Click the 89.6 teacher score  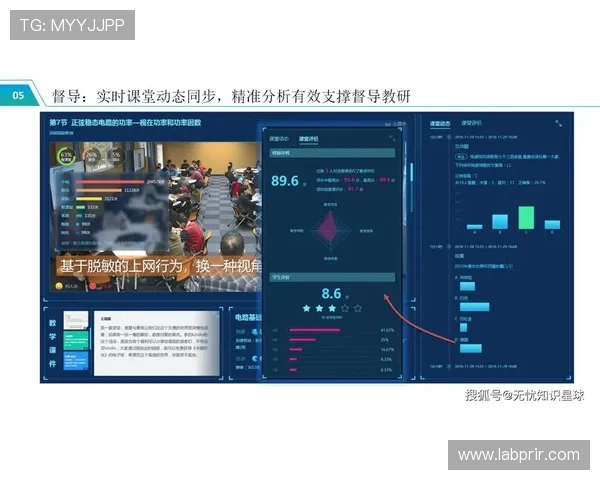[285, 181]
